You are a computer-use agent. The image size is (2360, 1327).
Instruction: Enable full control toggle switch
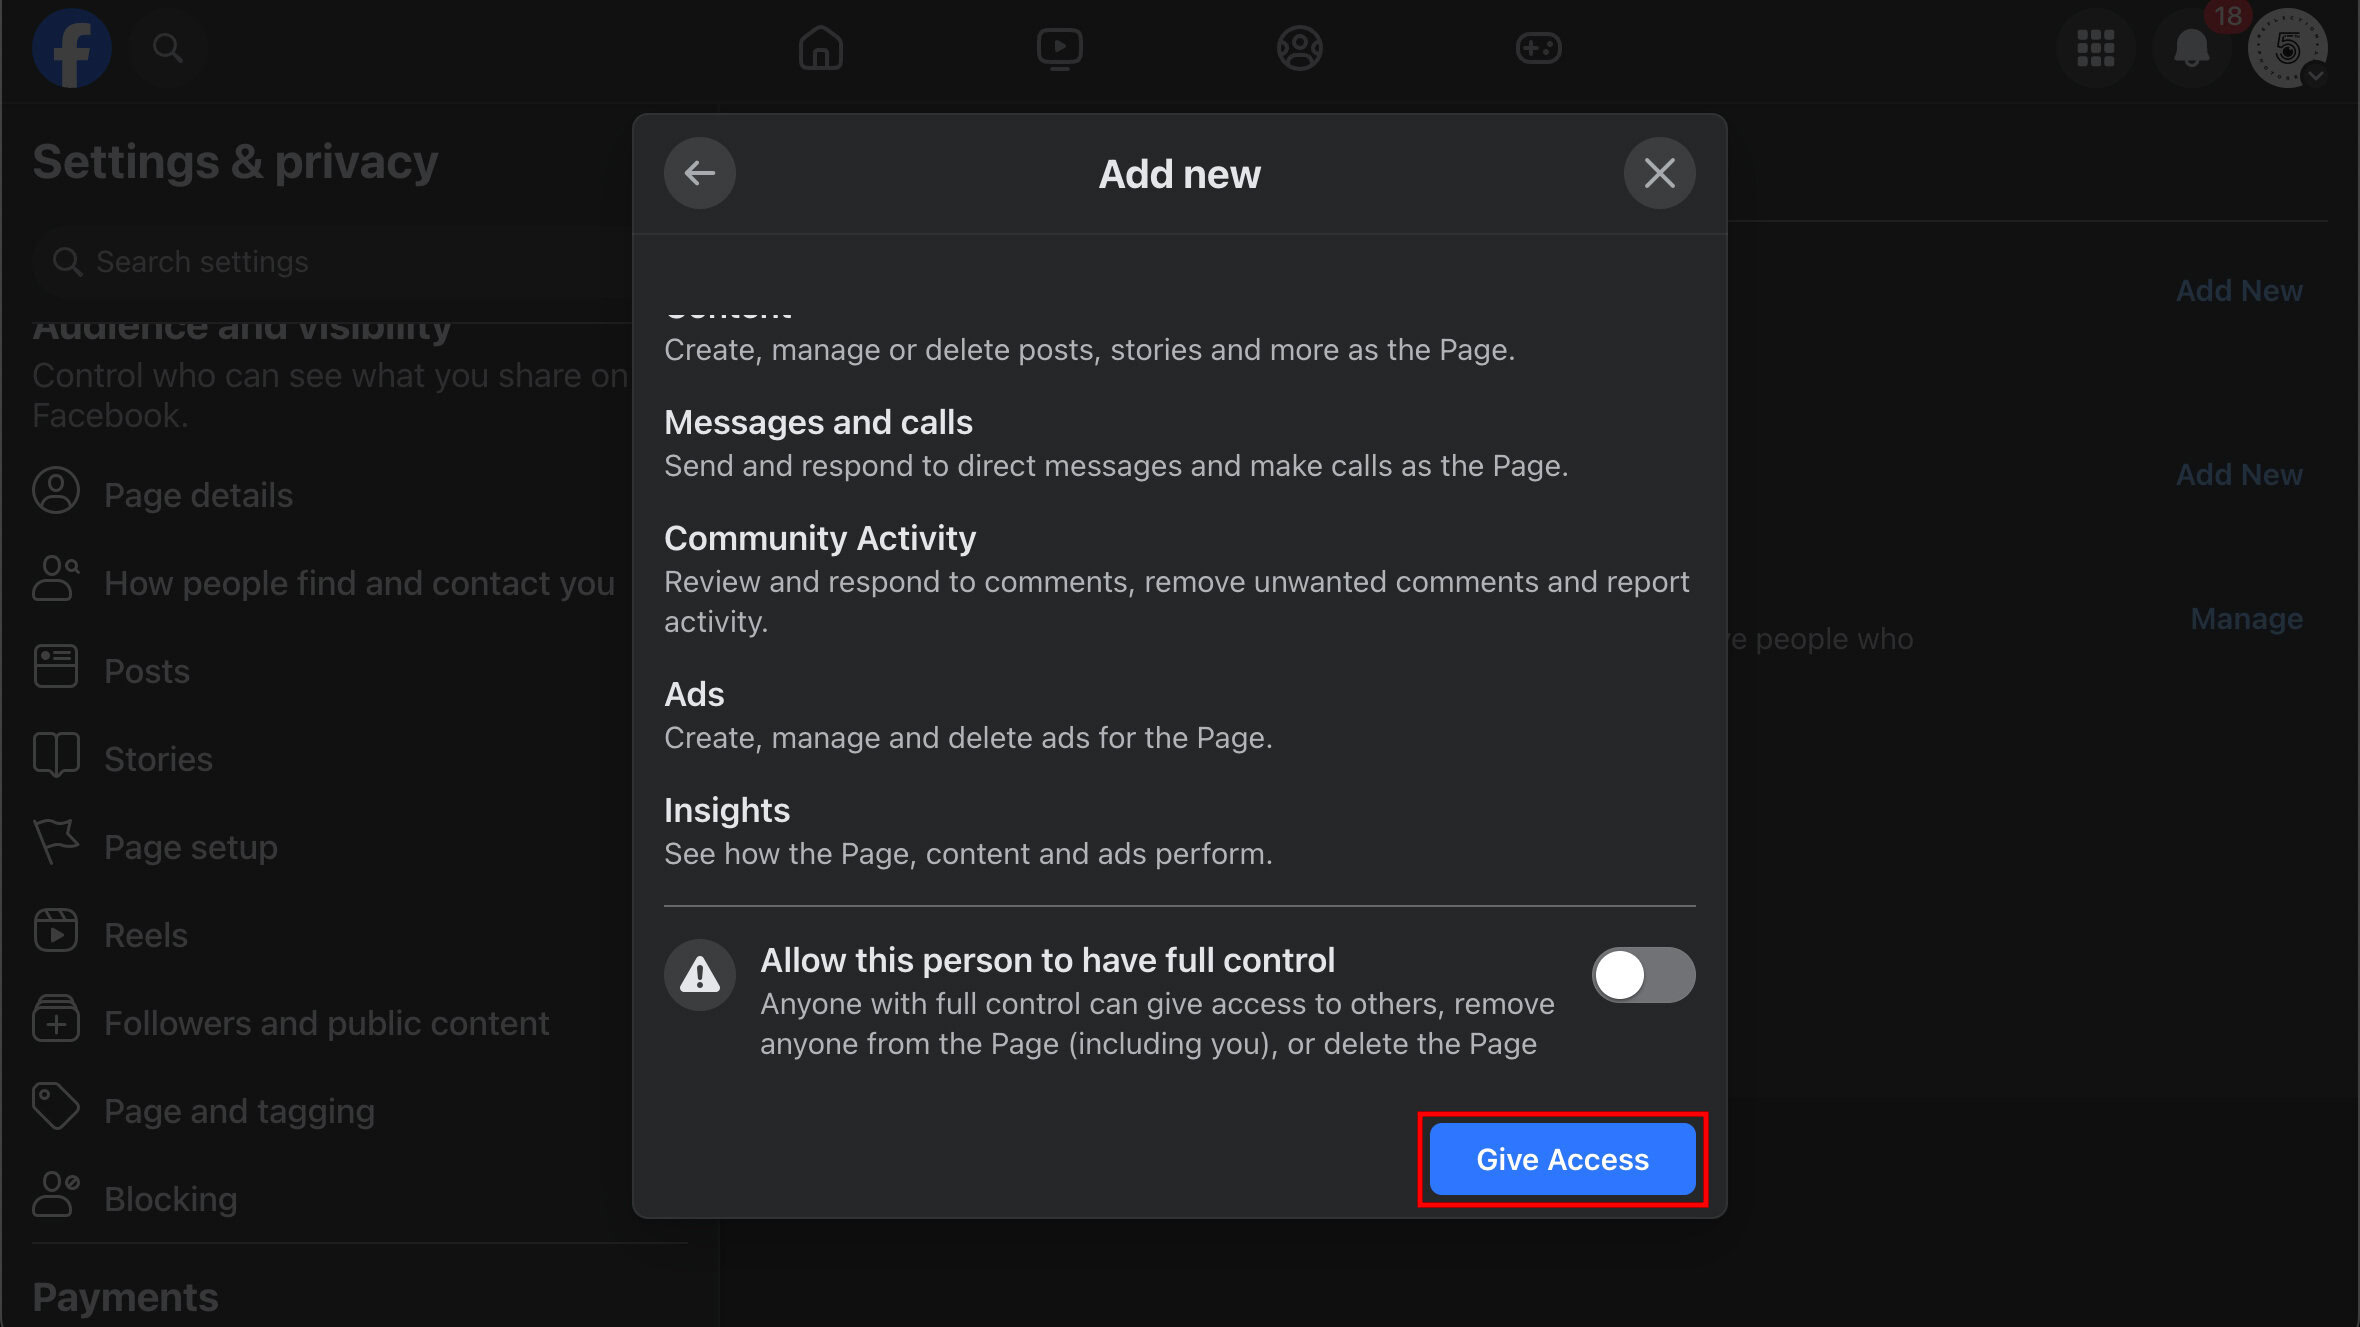(x=1642, y=975)
